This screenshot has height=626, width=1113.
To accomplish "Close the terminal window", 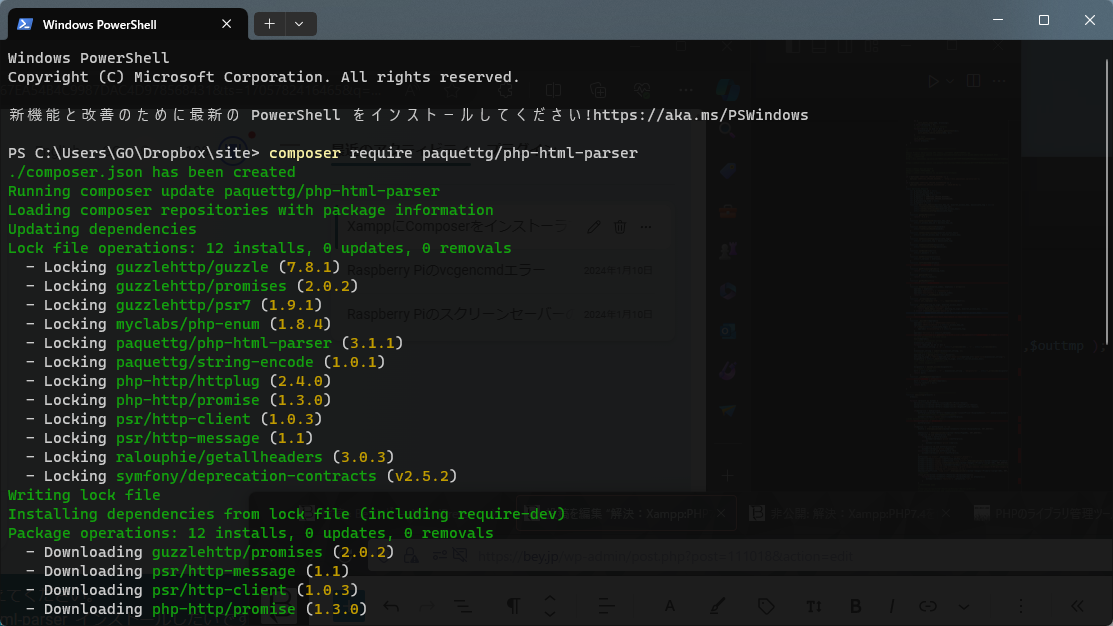I will (1090, 20).
